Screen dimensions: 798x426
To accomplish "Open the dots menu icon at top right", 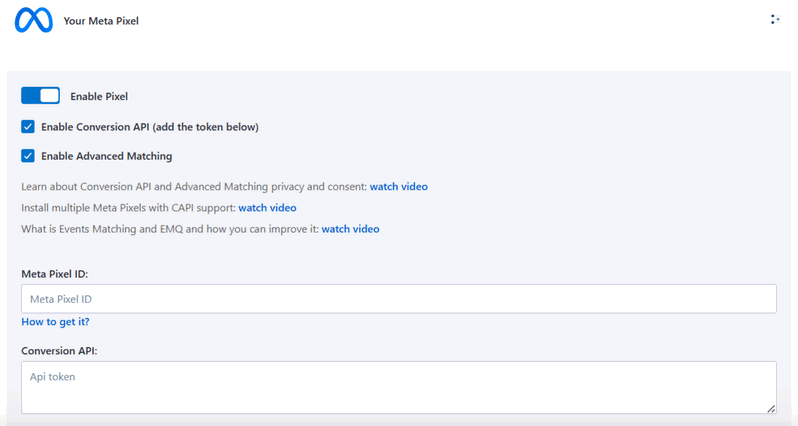I will 775,19.
